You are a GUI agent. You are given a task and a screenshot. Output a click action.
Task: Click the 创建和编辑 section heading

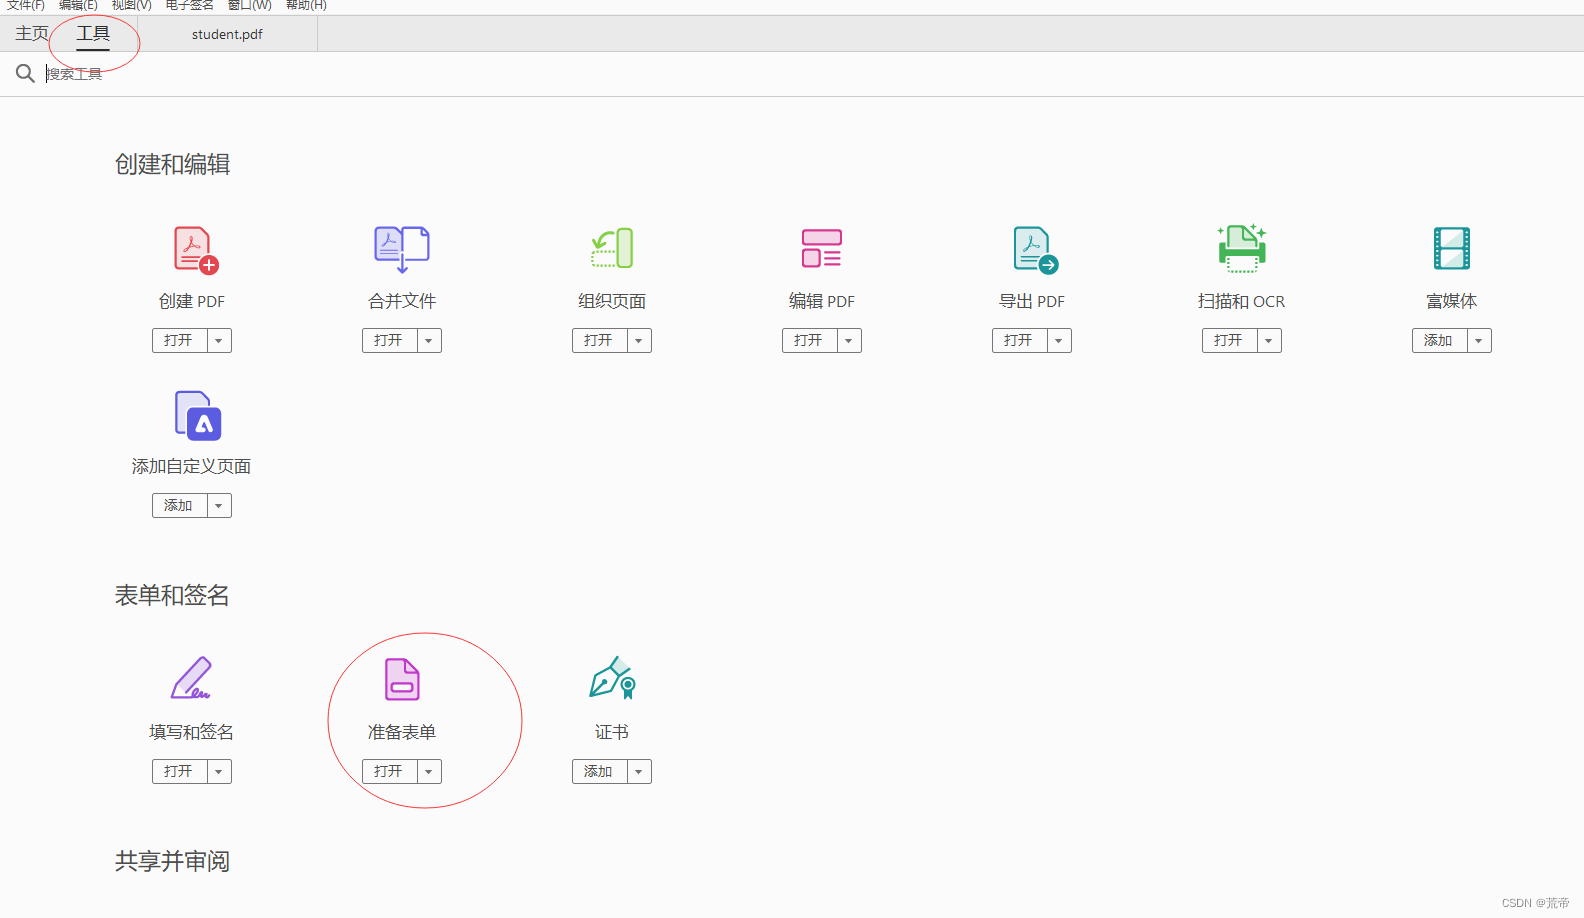[x=173, y=164]
